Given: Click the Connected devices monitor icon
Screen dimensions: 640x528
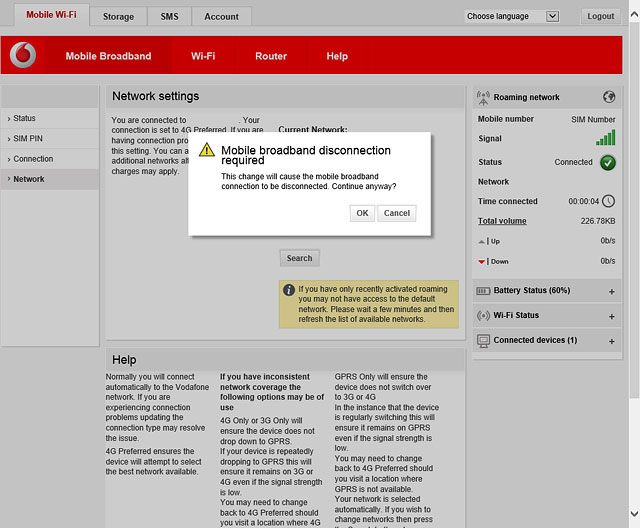Looking at the screenshot, I should tap(483, 341).
